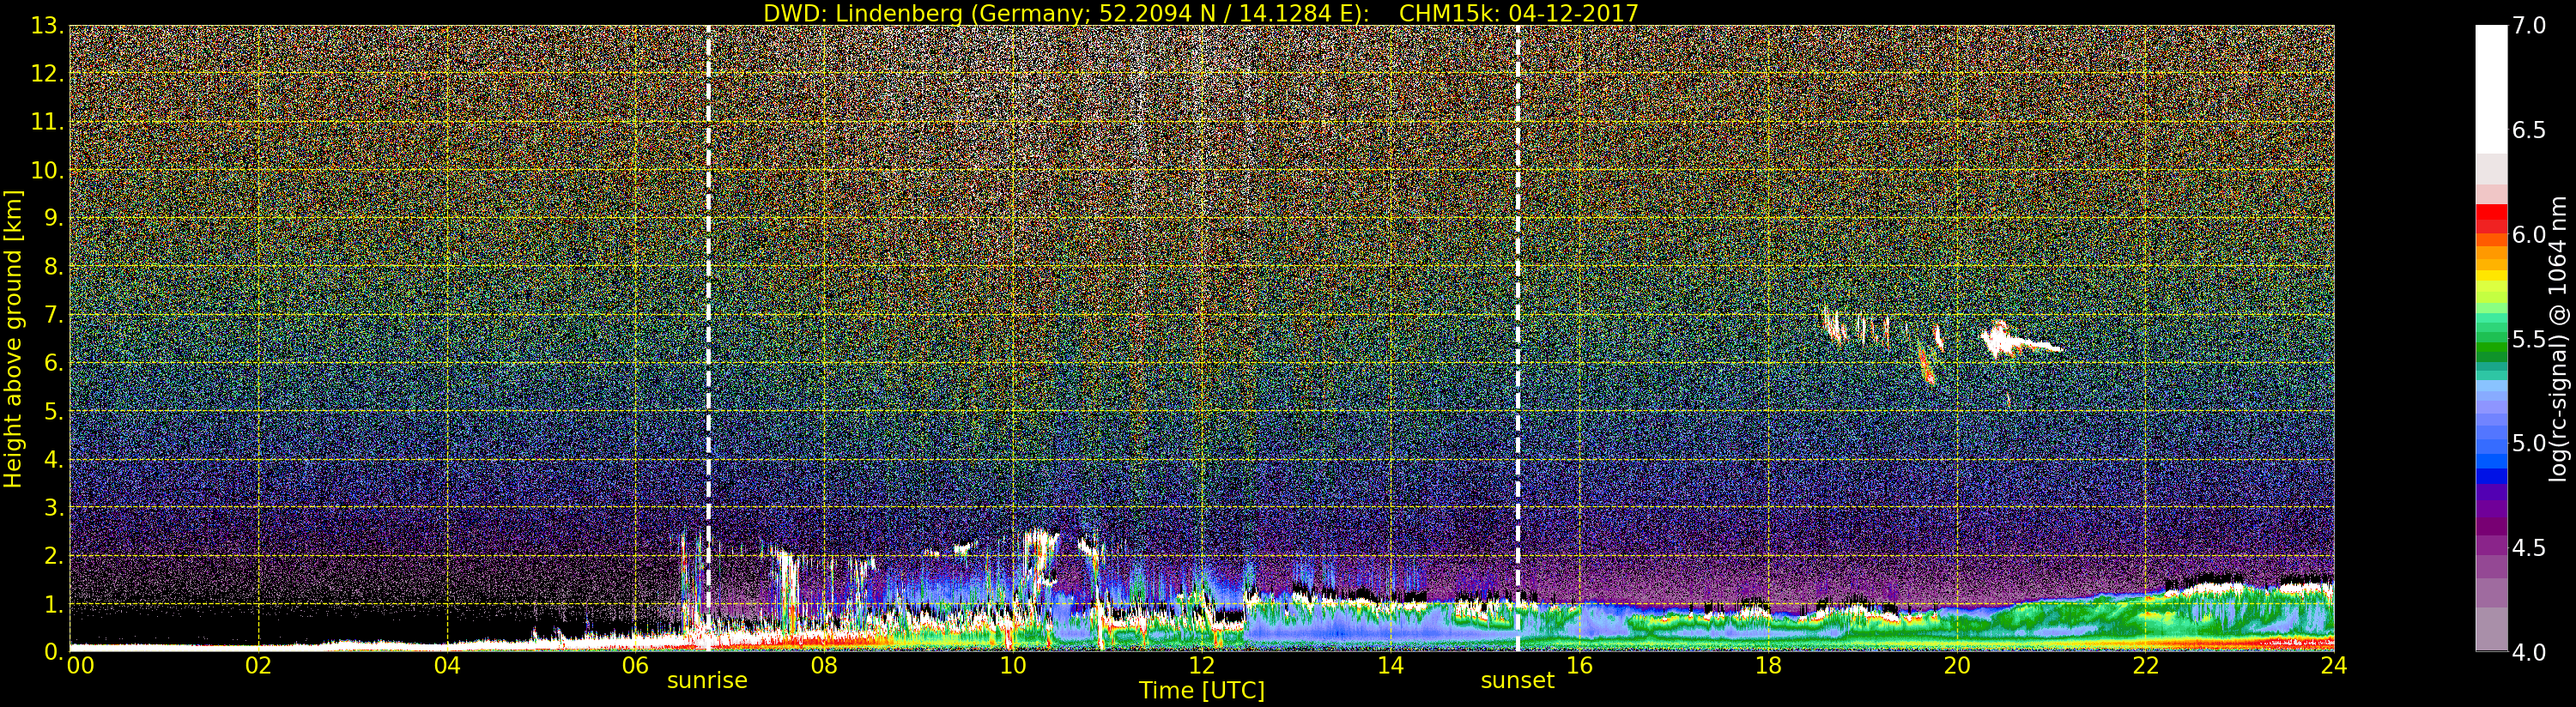This screenshot has height=707, width=2576.
Task: Click the 7.0 label on the colorbar
Action: click(2530, 26)
